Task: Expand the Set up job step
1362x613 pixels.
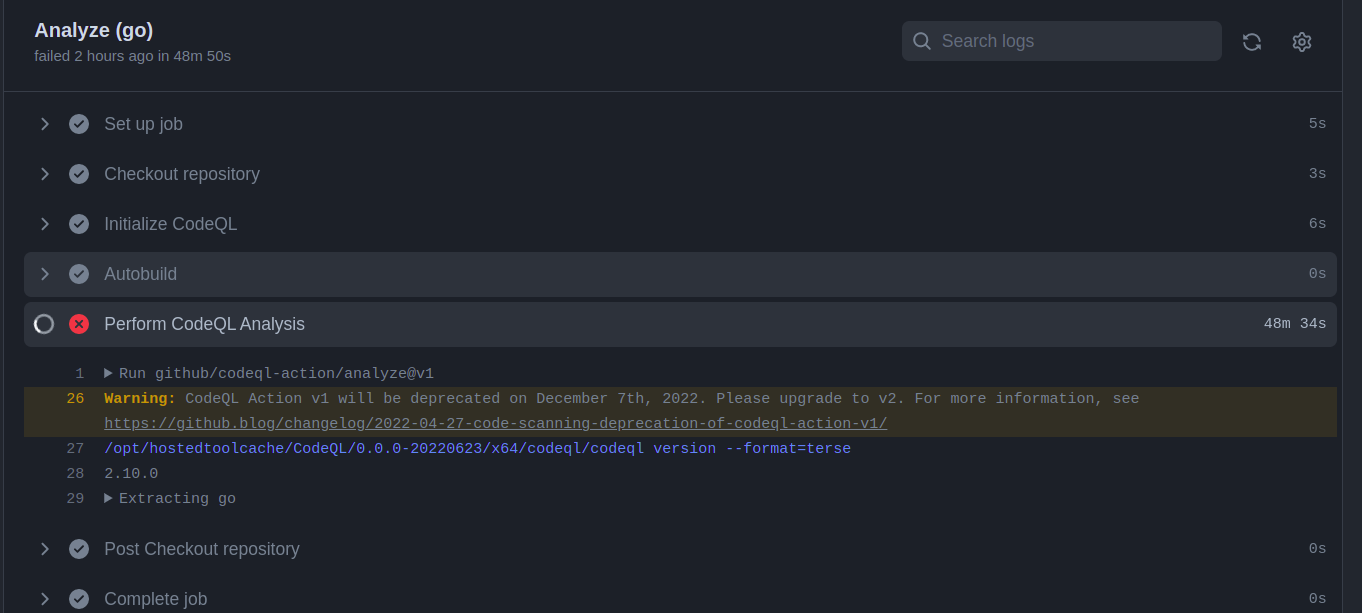Action: coord(44,123)
